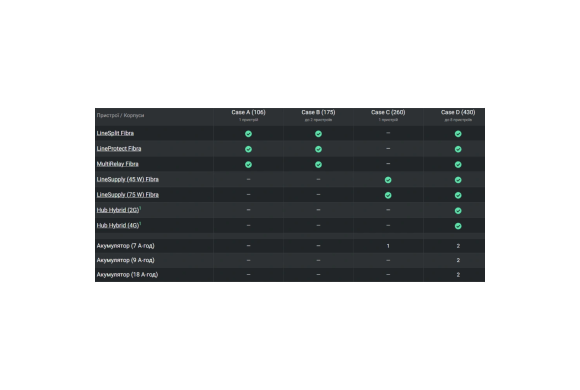580x390 pixels.
Task: Select the 'Акумулятор (9 А·год)' row label
Action: [x=125, y=260]
